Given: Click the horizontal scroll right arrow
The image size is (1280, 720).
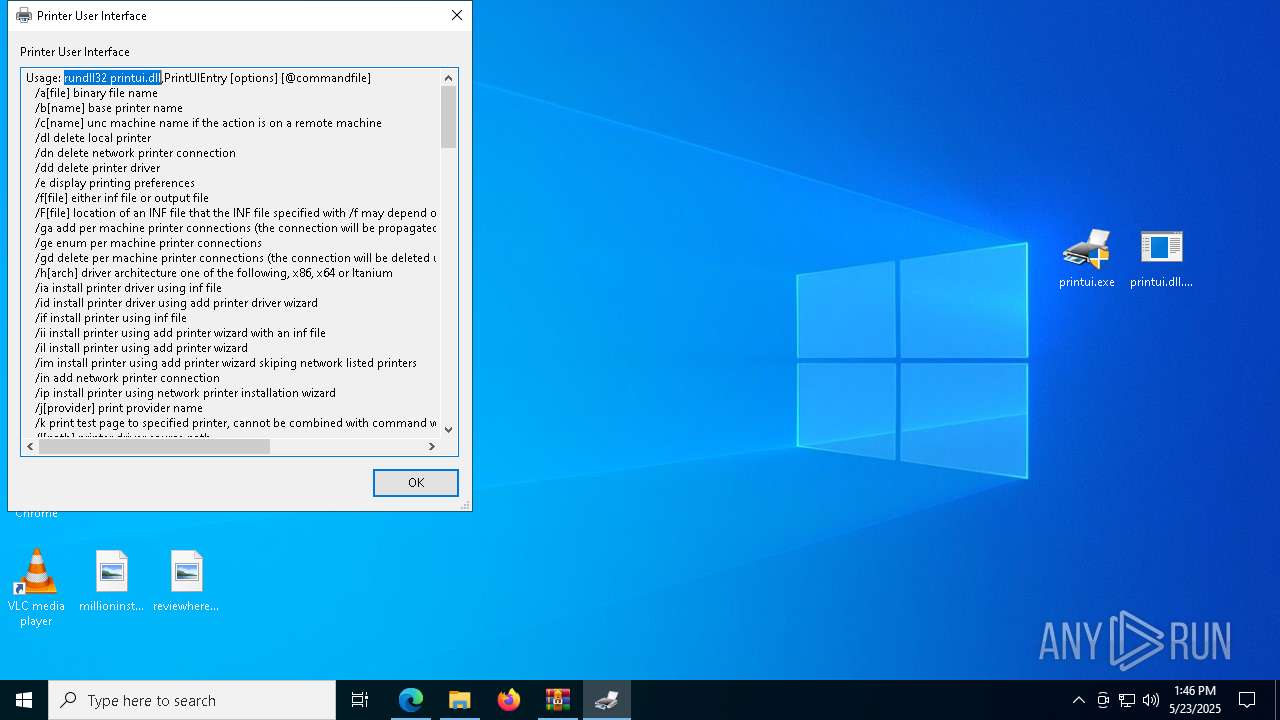Looking at the screenshot, I should (x=431, y=447).
